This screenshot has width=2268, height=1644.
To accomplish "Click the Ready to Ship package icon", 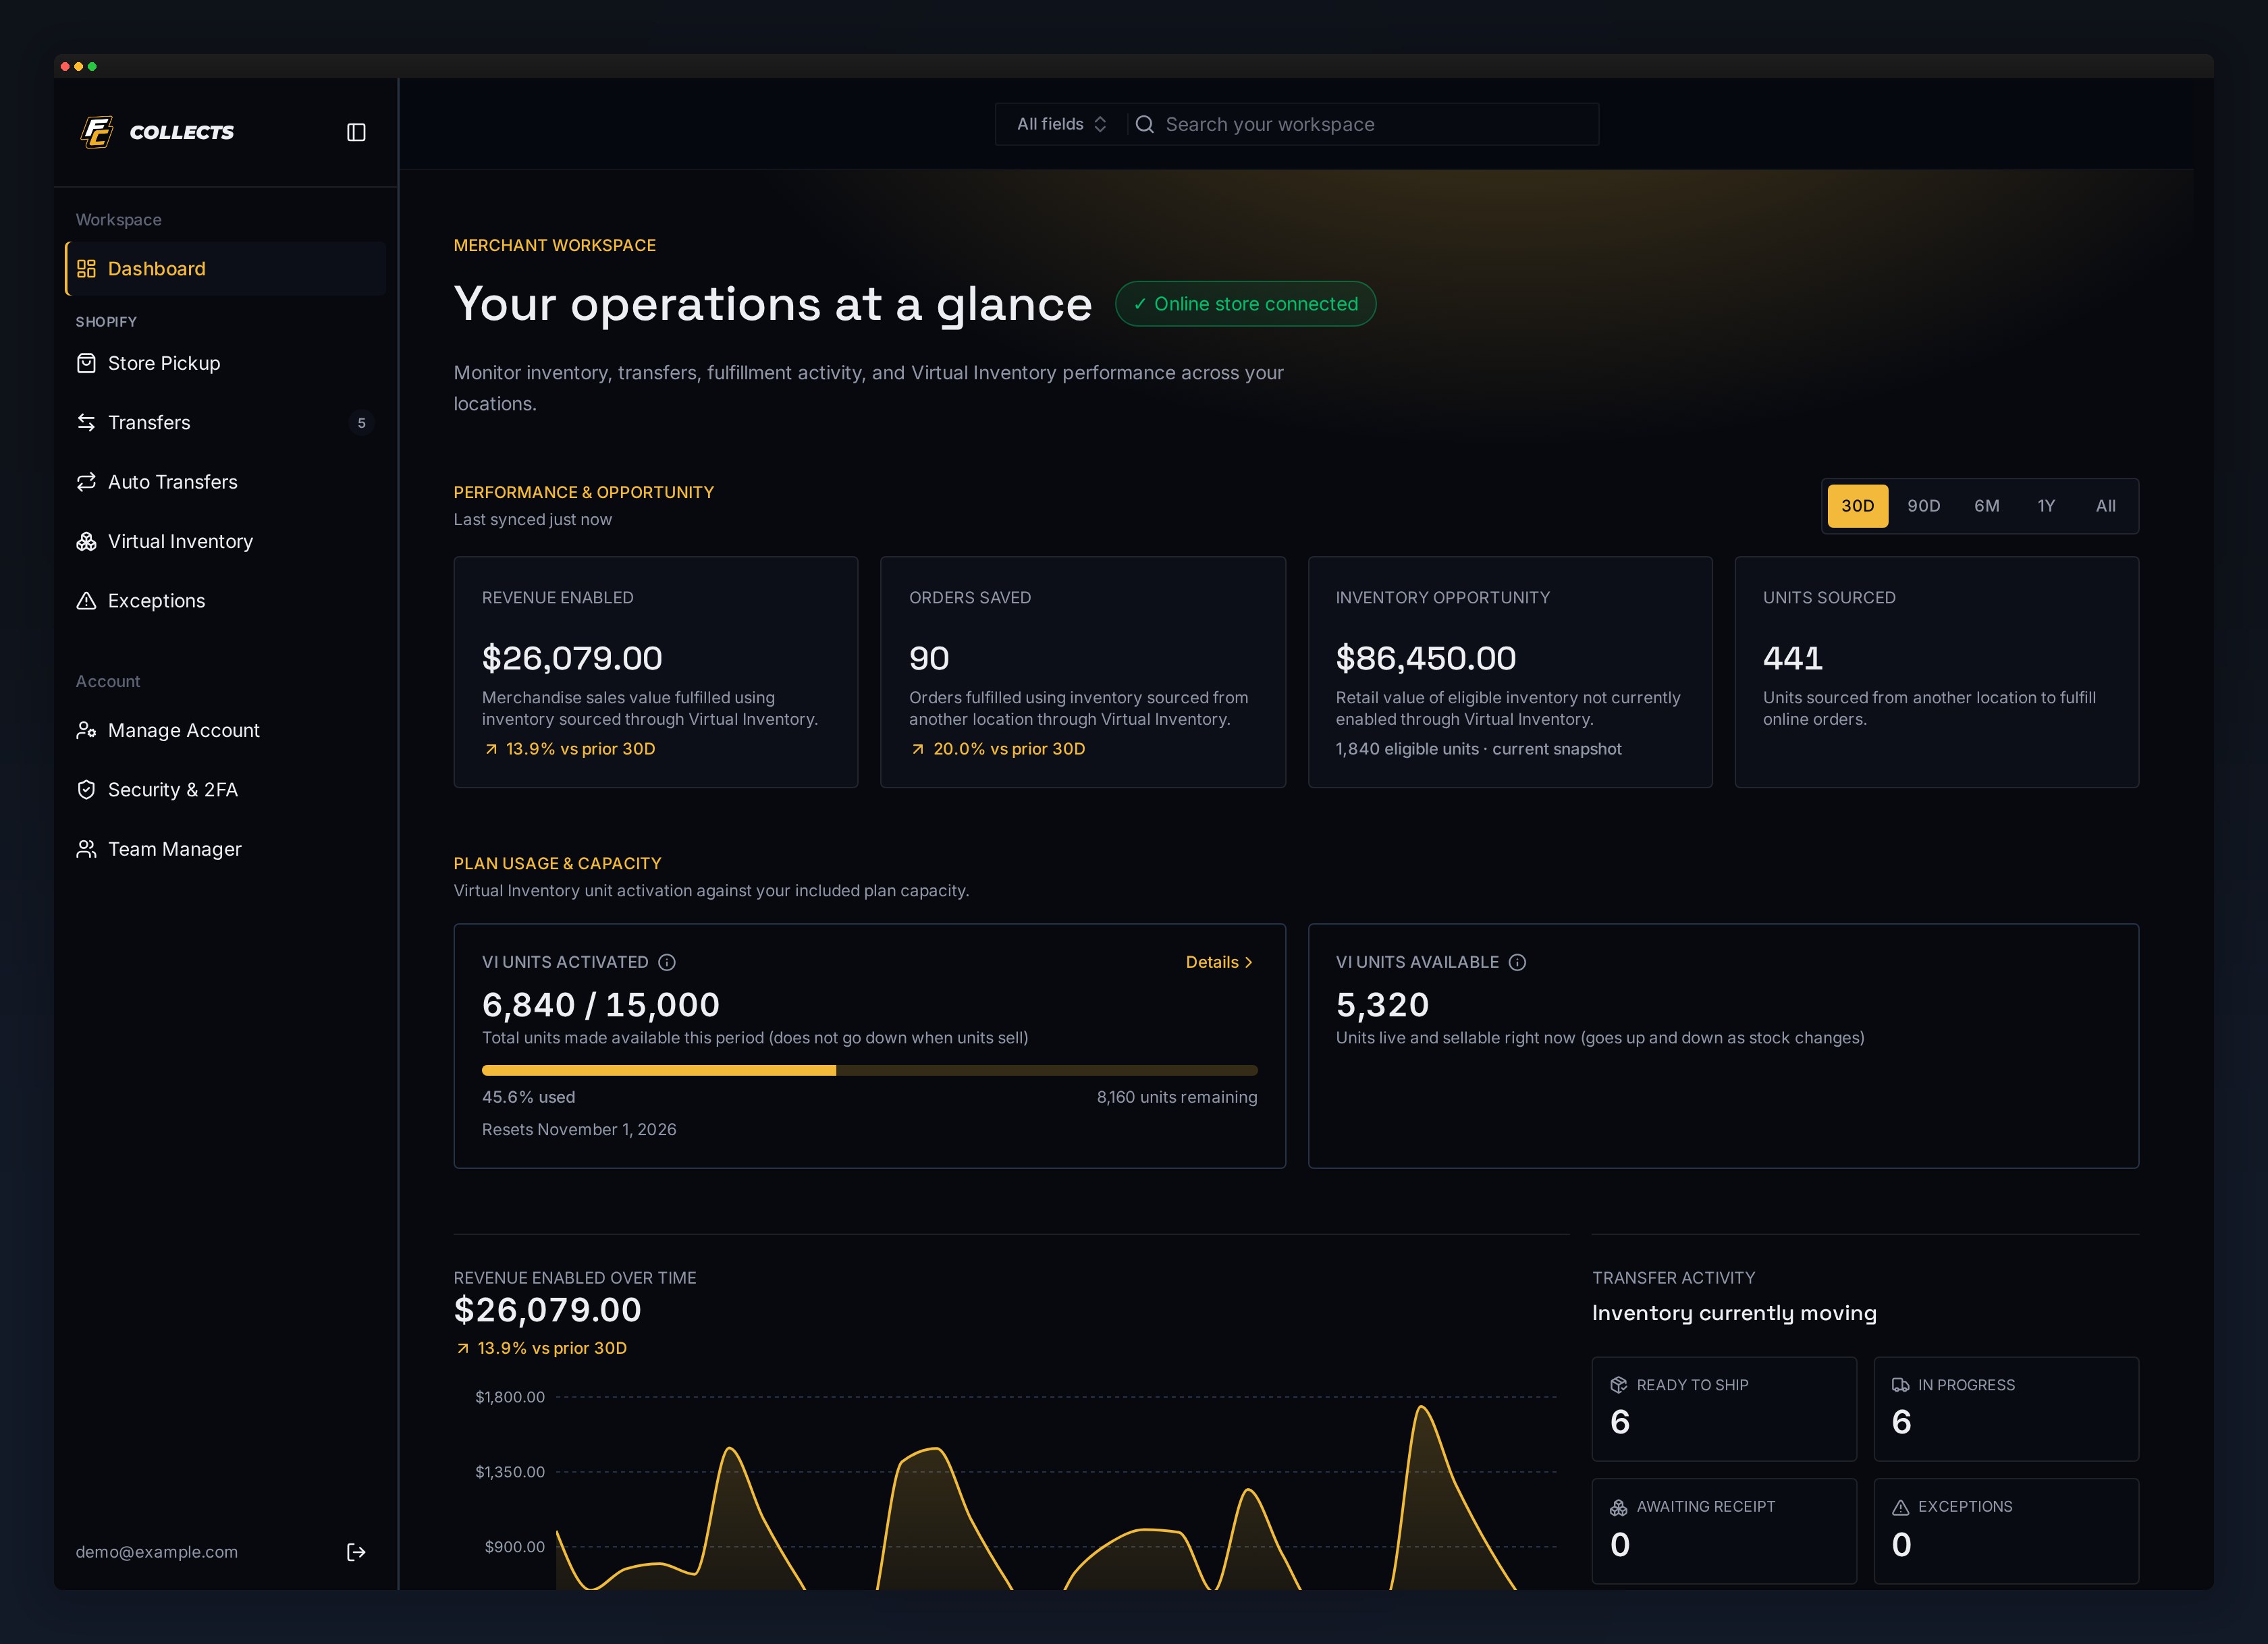I will [x=1619, y=1385].
